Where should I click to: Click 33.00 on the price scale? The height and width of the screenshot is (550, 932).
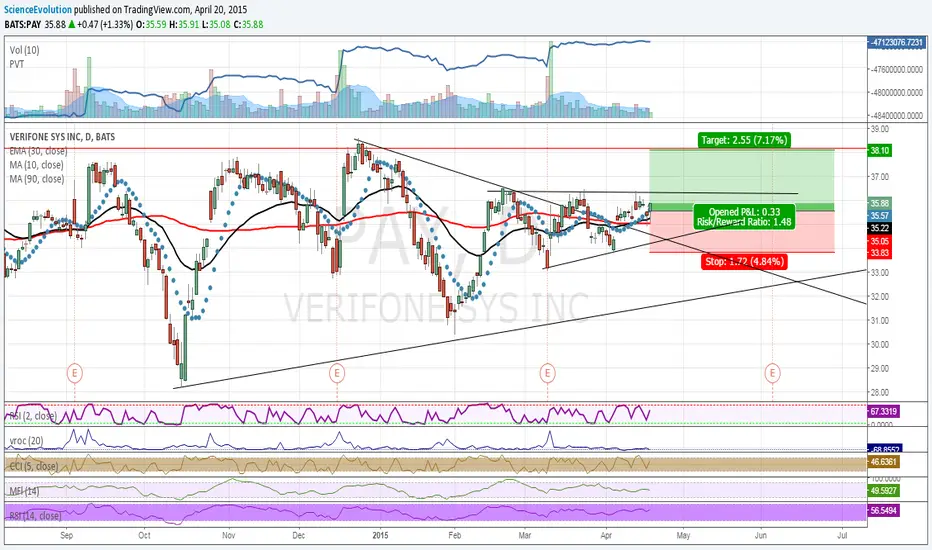coord(880,272)
